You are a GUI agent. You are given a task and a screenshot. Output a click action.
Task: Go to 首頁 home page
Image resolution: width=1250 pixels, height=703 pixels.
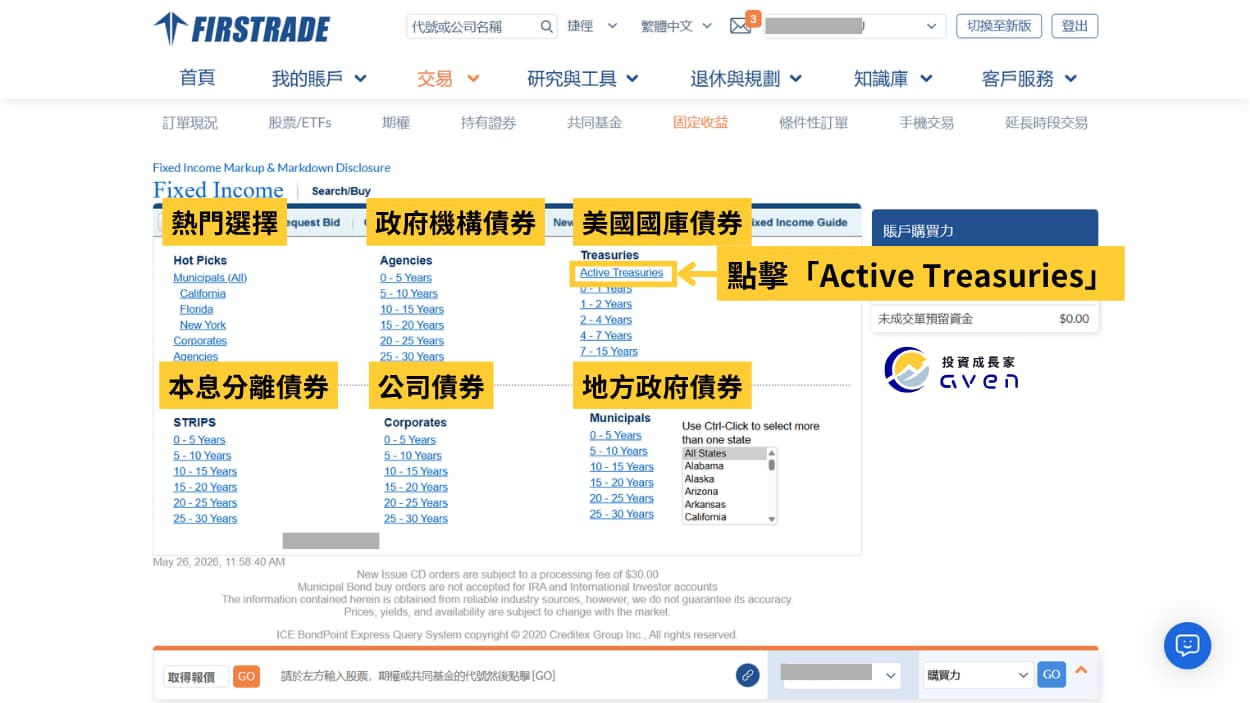197,78
